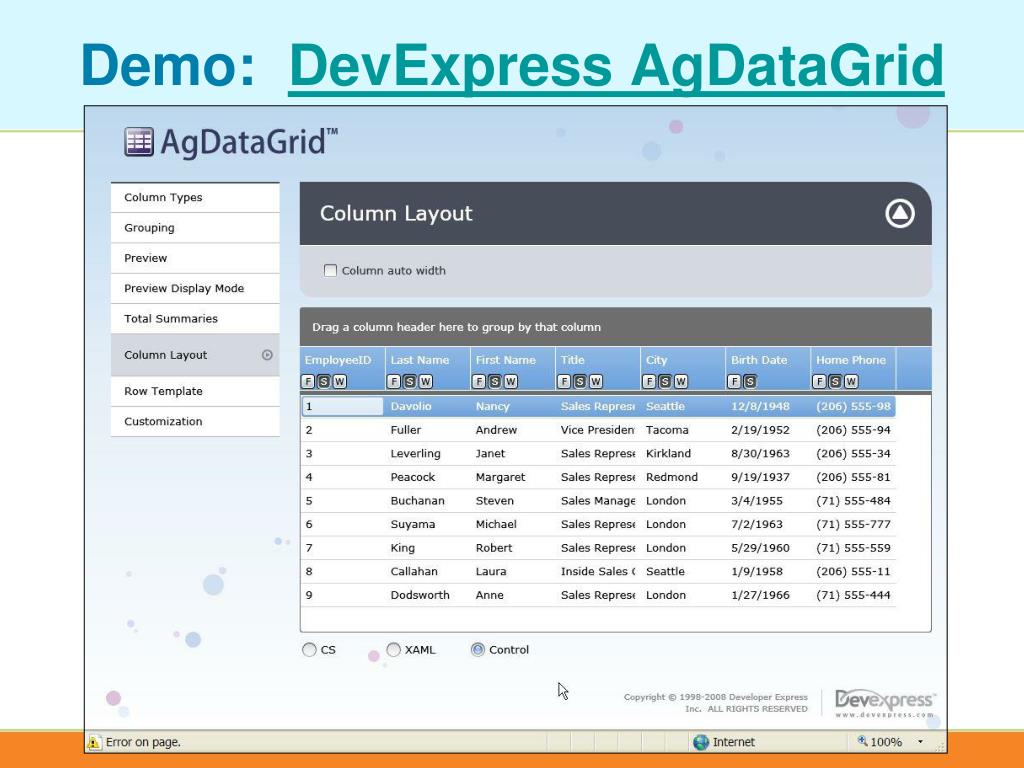Click the Home Phone column header
This screenshot has height=768, width=1024.
click(x=854, y=369)
